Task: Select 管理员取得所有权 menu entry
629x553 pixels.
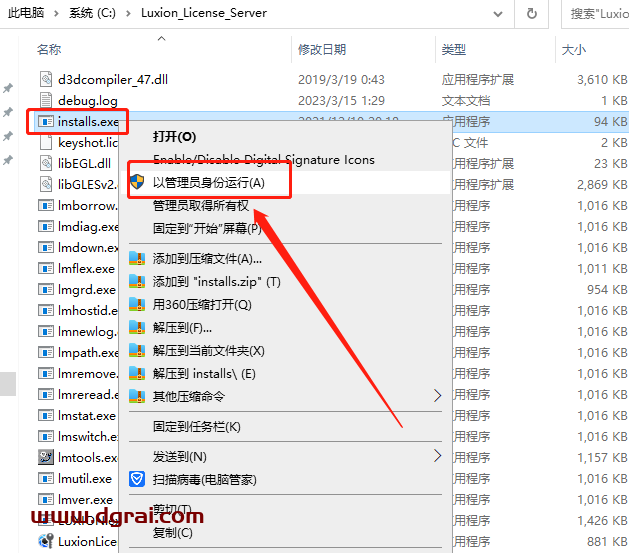Action: (x=201, y=206)
